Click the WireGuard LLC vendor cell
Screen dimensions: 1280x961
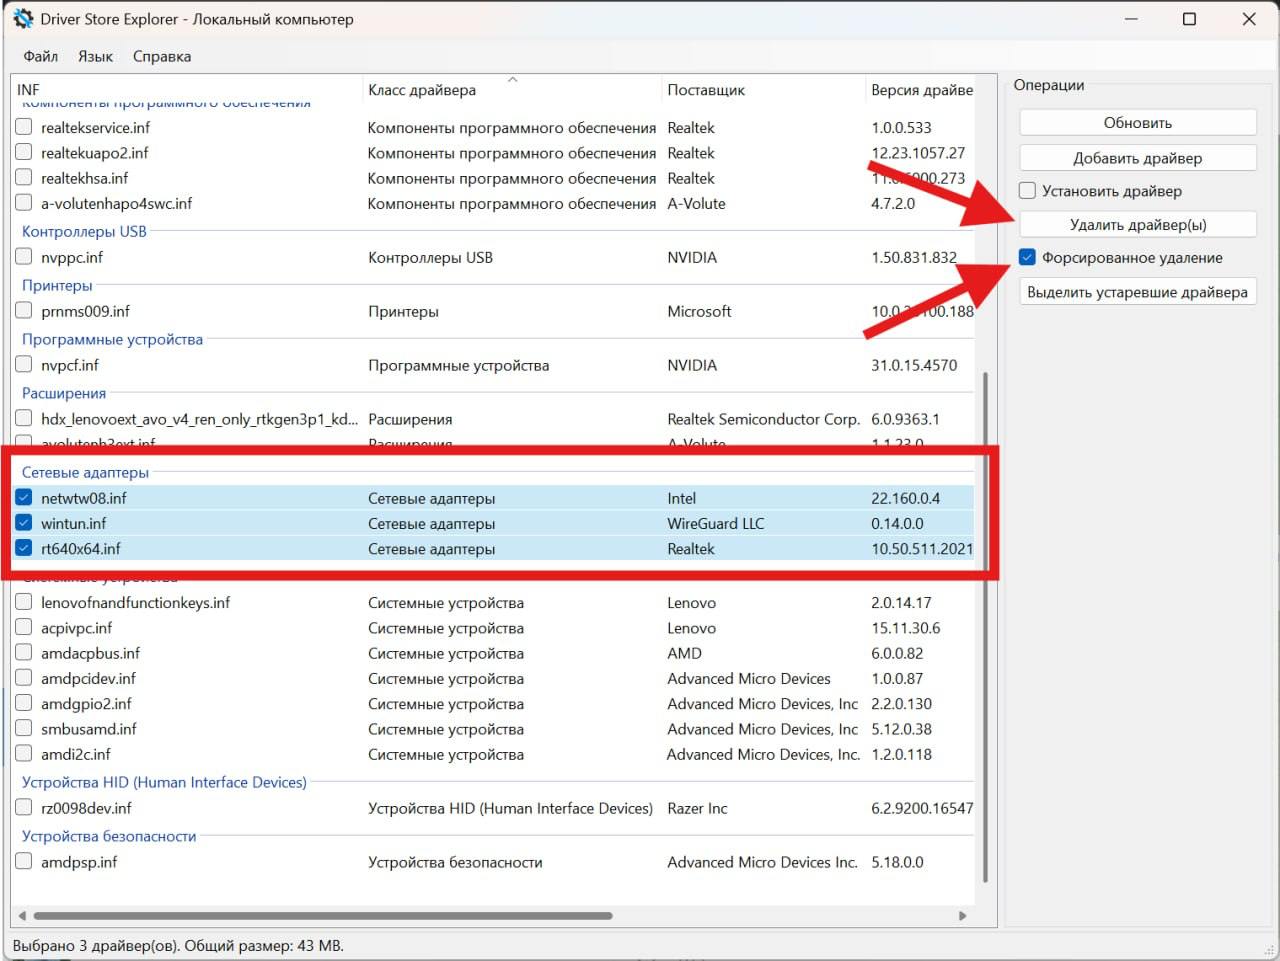[x=716, y=523]
